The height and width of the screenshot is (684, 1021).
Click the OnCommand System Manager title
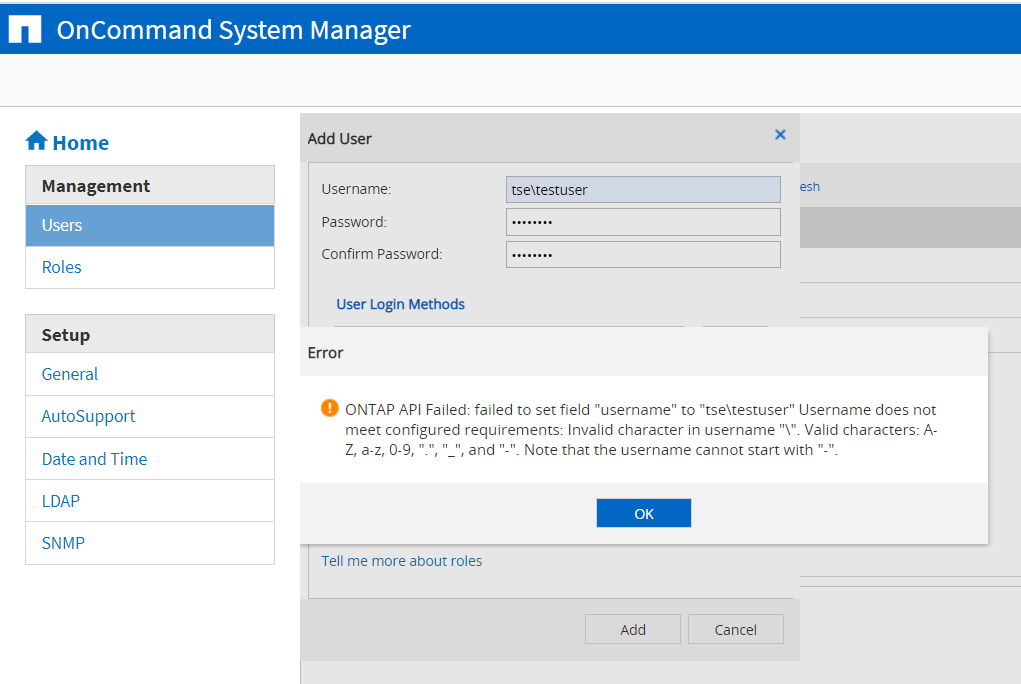(233, 30)
